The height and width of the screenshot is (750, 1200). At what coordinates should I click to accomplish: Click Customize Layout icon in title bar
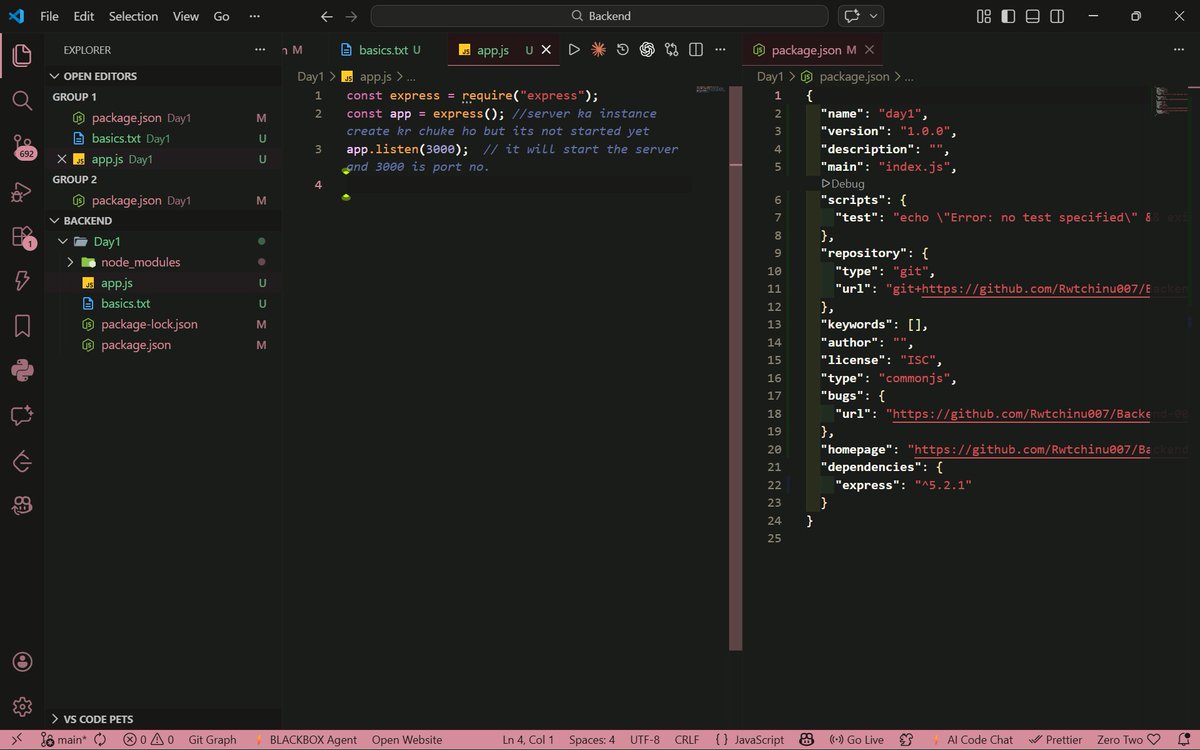[x=984, y=16]
